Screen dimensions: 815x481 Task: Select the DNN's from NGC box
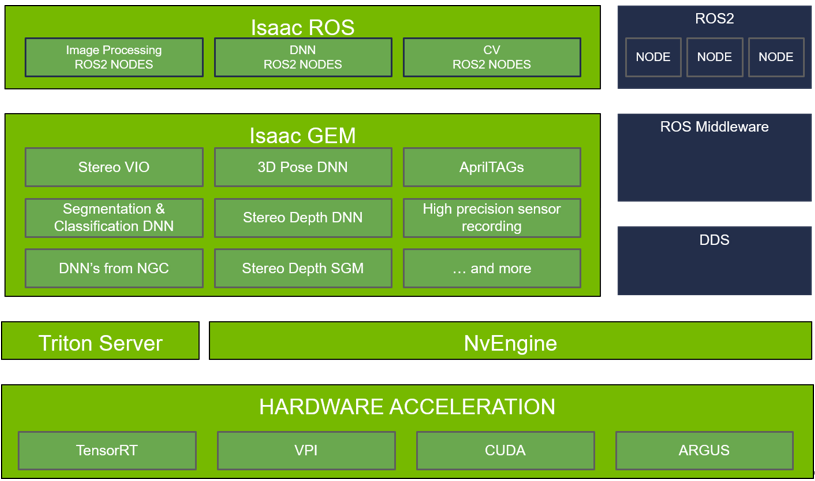114,268
